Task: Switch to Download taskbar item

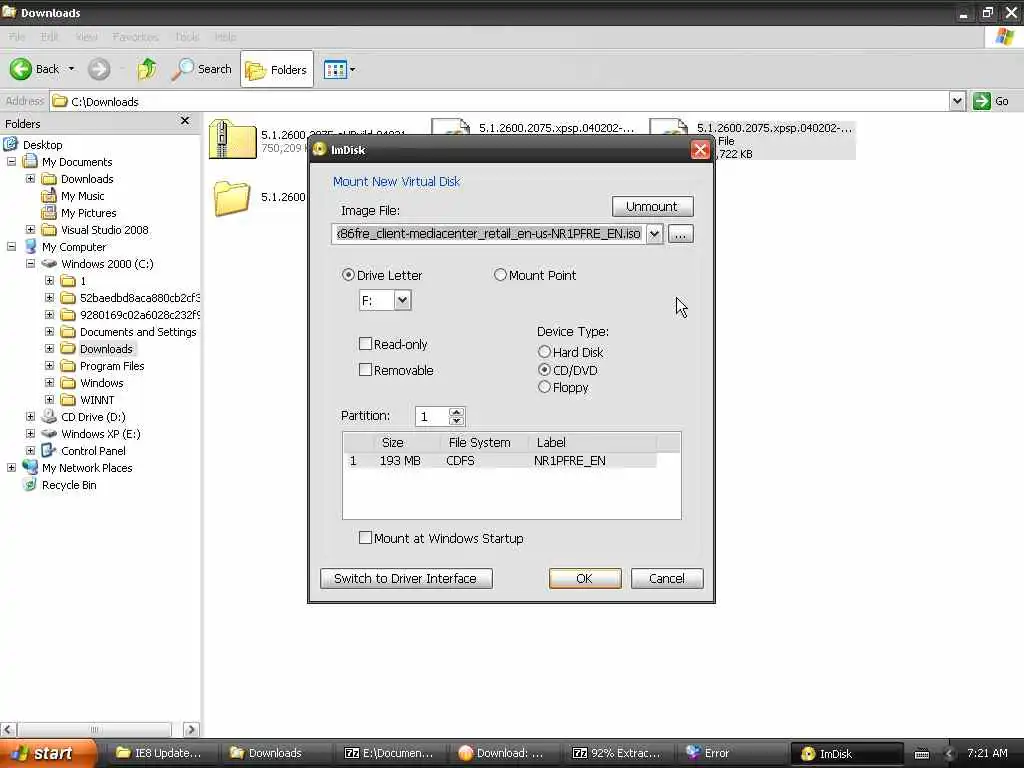Action: (502, 754)
